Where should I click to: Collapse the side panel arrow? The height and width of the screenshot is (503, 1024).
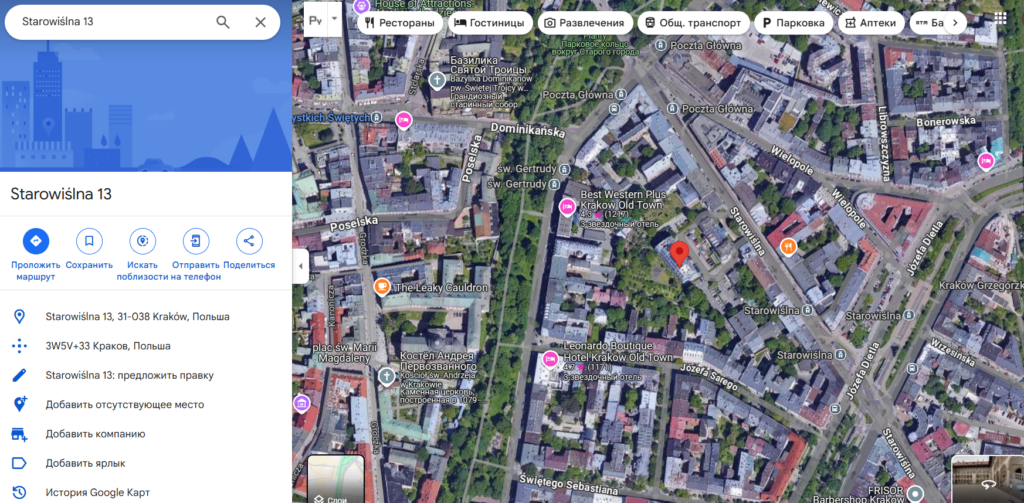pyautogui.click(x=300, y=266)
